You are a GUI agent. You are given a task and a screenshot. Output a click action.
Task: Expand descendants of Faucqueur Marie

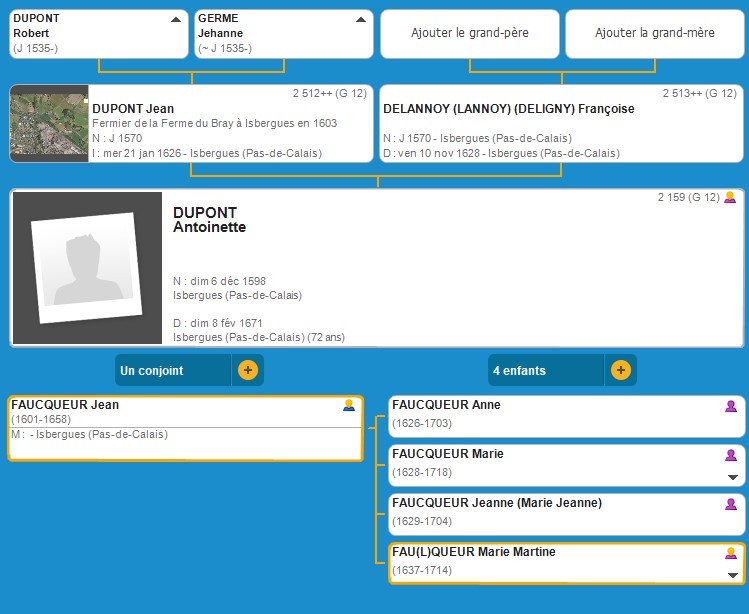(x=732, y=478)
